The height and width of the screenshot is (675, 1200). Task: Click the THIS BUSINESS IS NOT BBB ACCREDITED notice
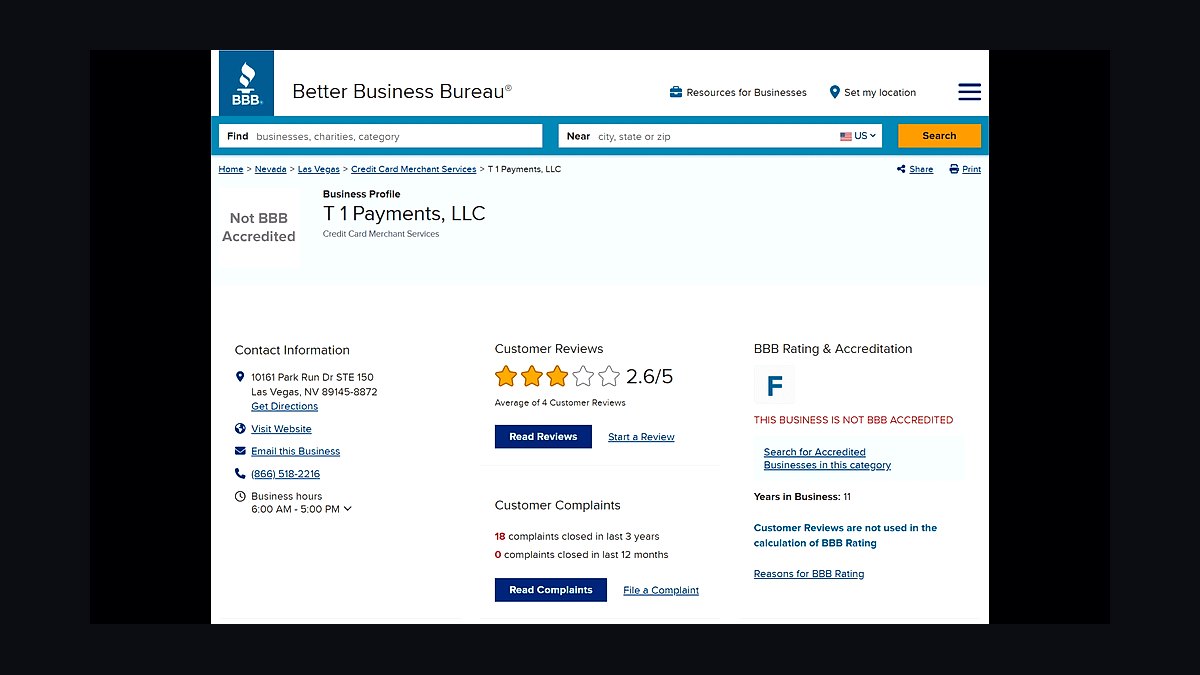[x=854, y=420]
